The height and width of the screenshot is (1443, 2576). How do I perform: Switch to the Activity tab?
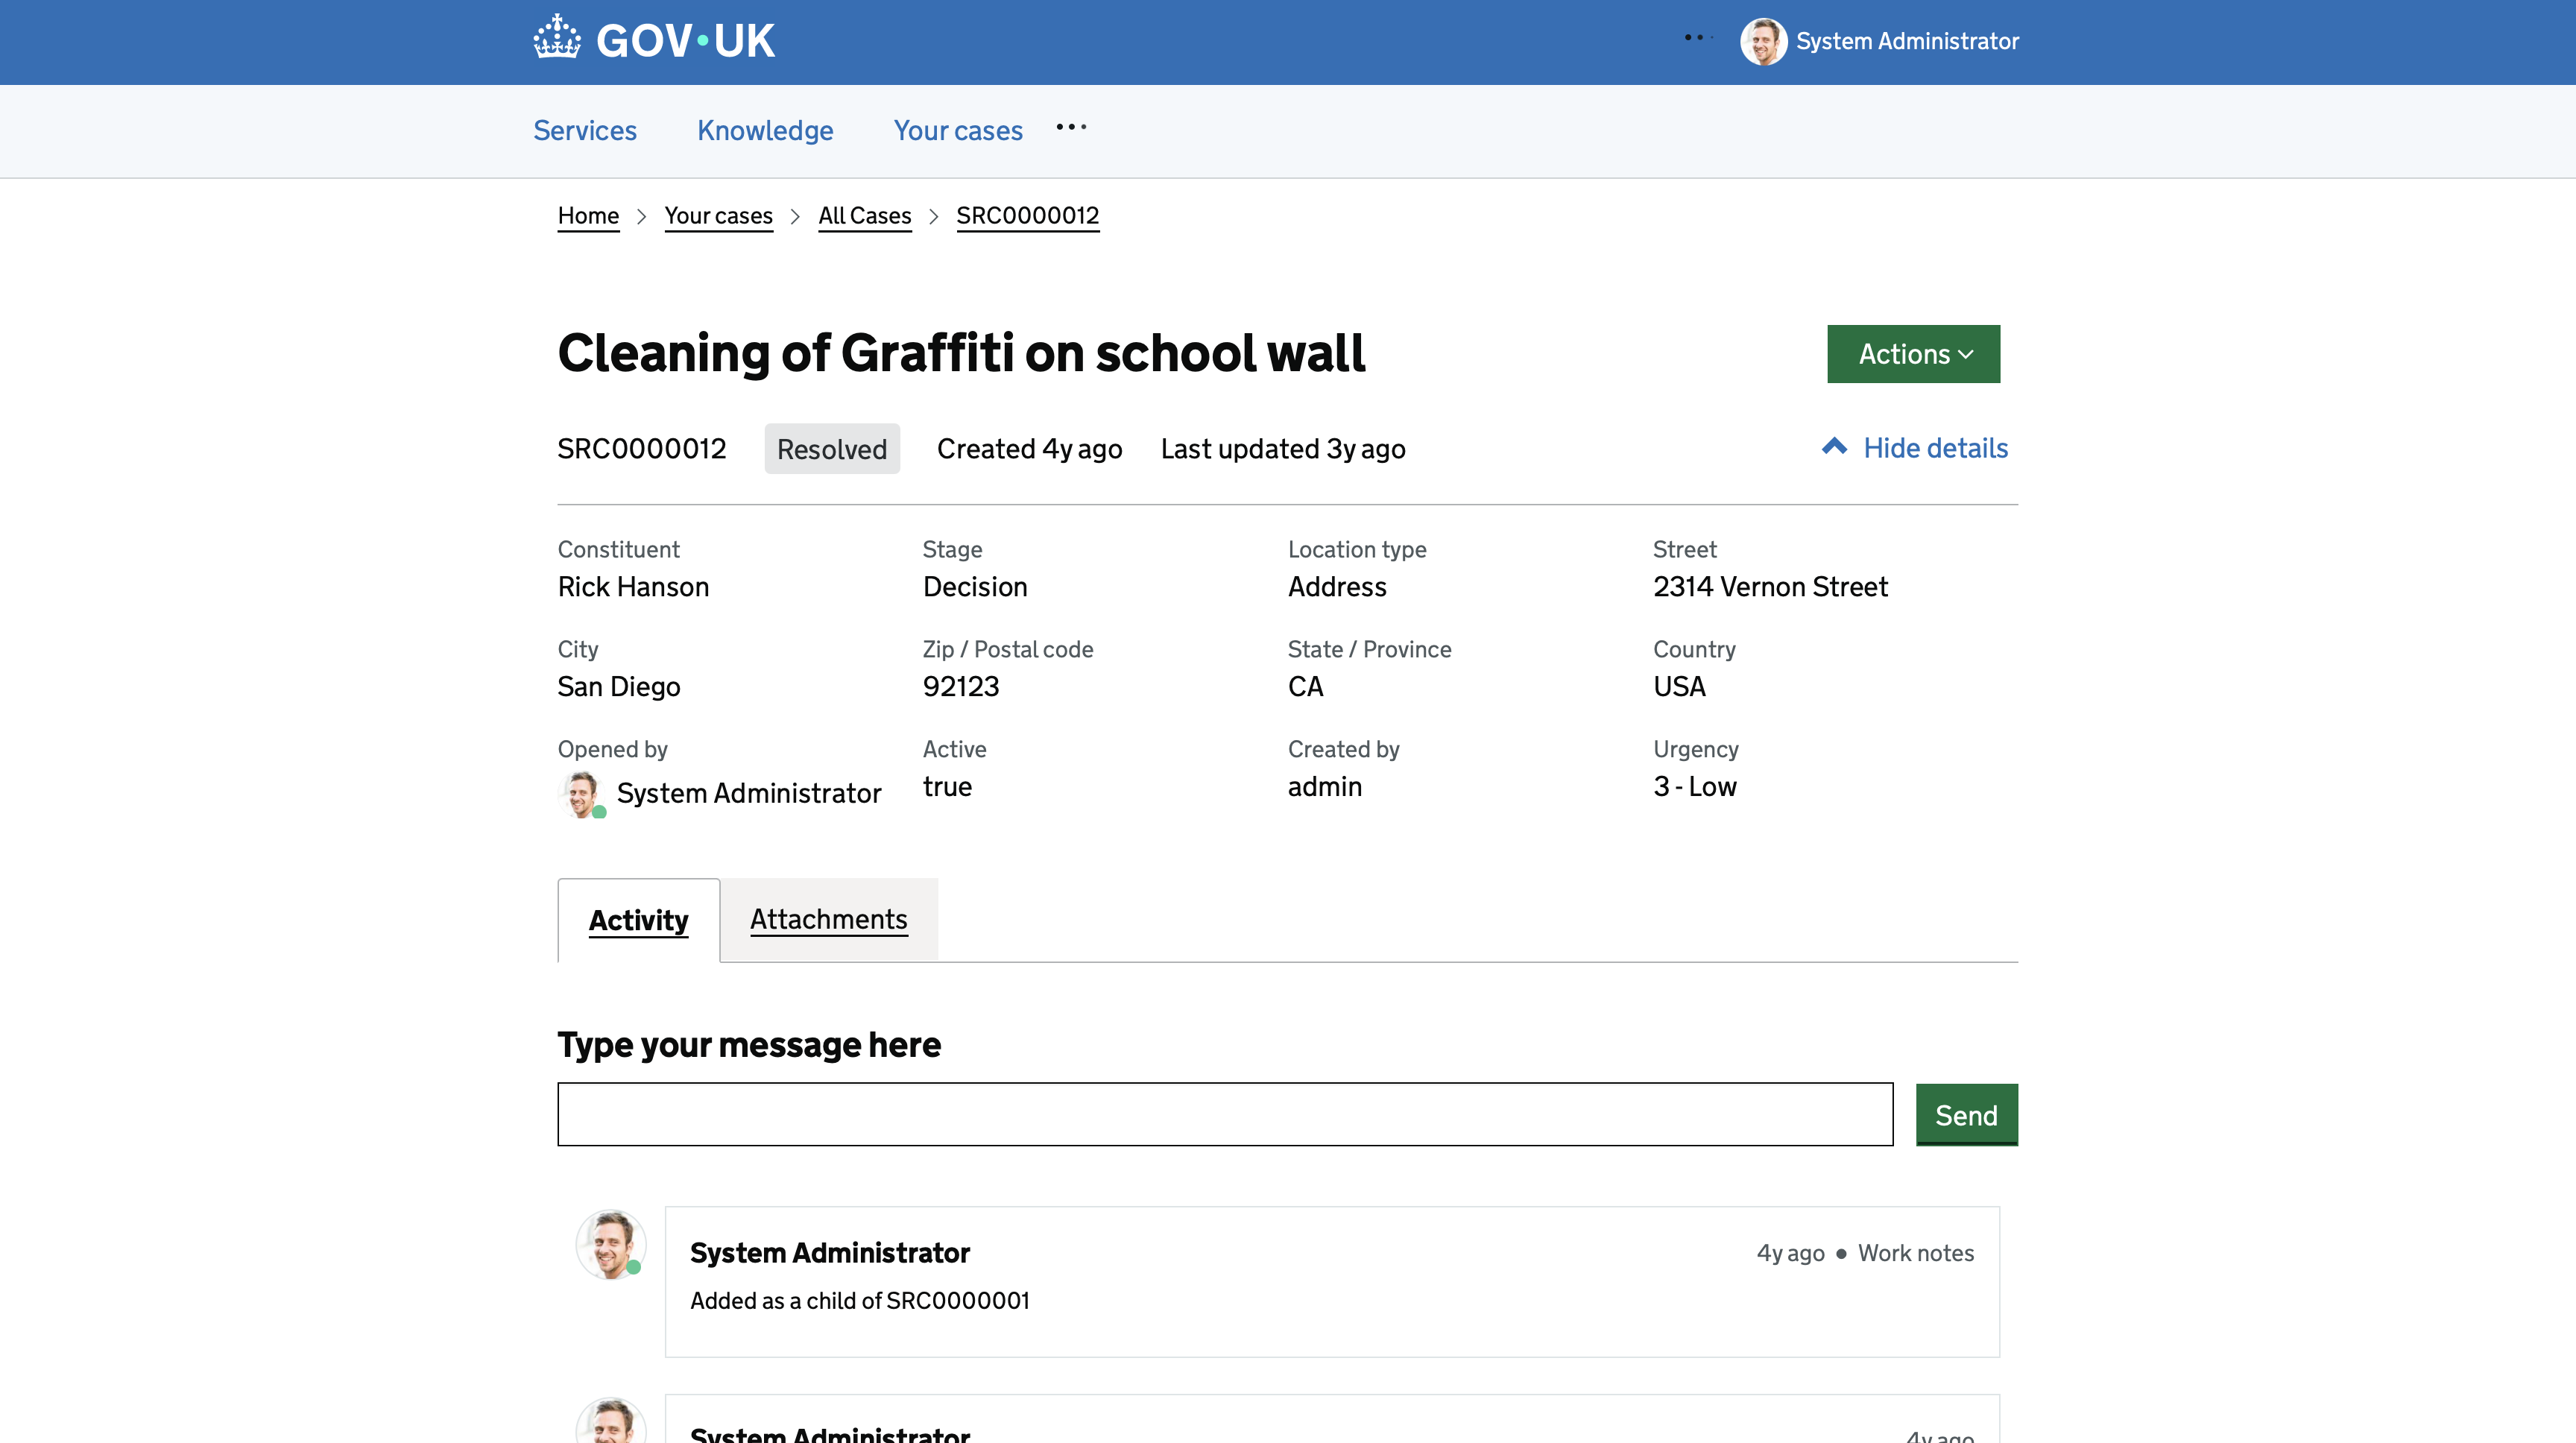639,920
